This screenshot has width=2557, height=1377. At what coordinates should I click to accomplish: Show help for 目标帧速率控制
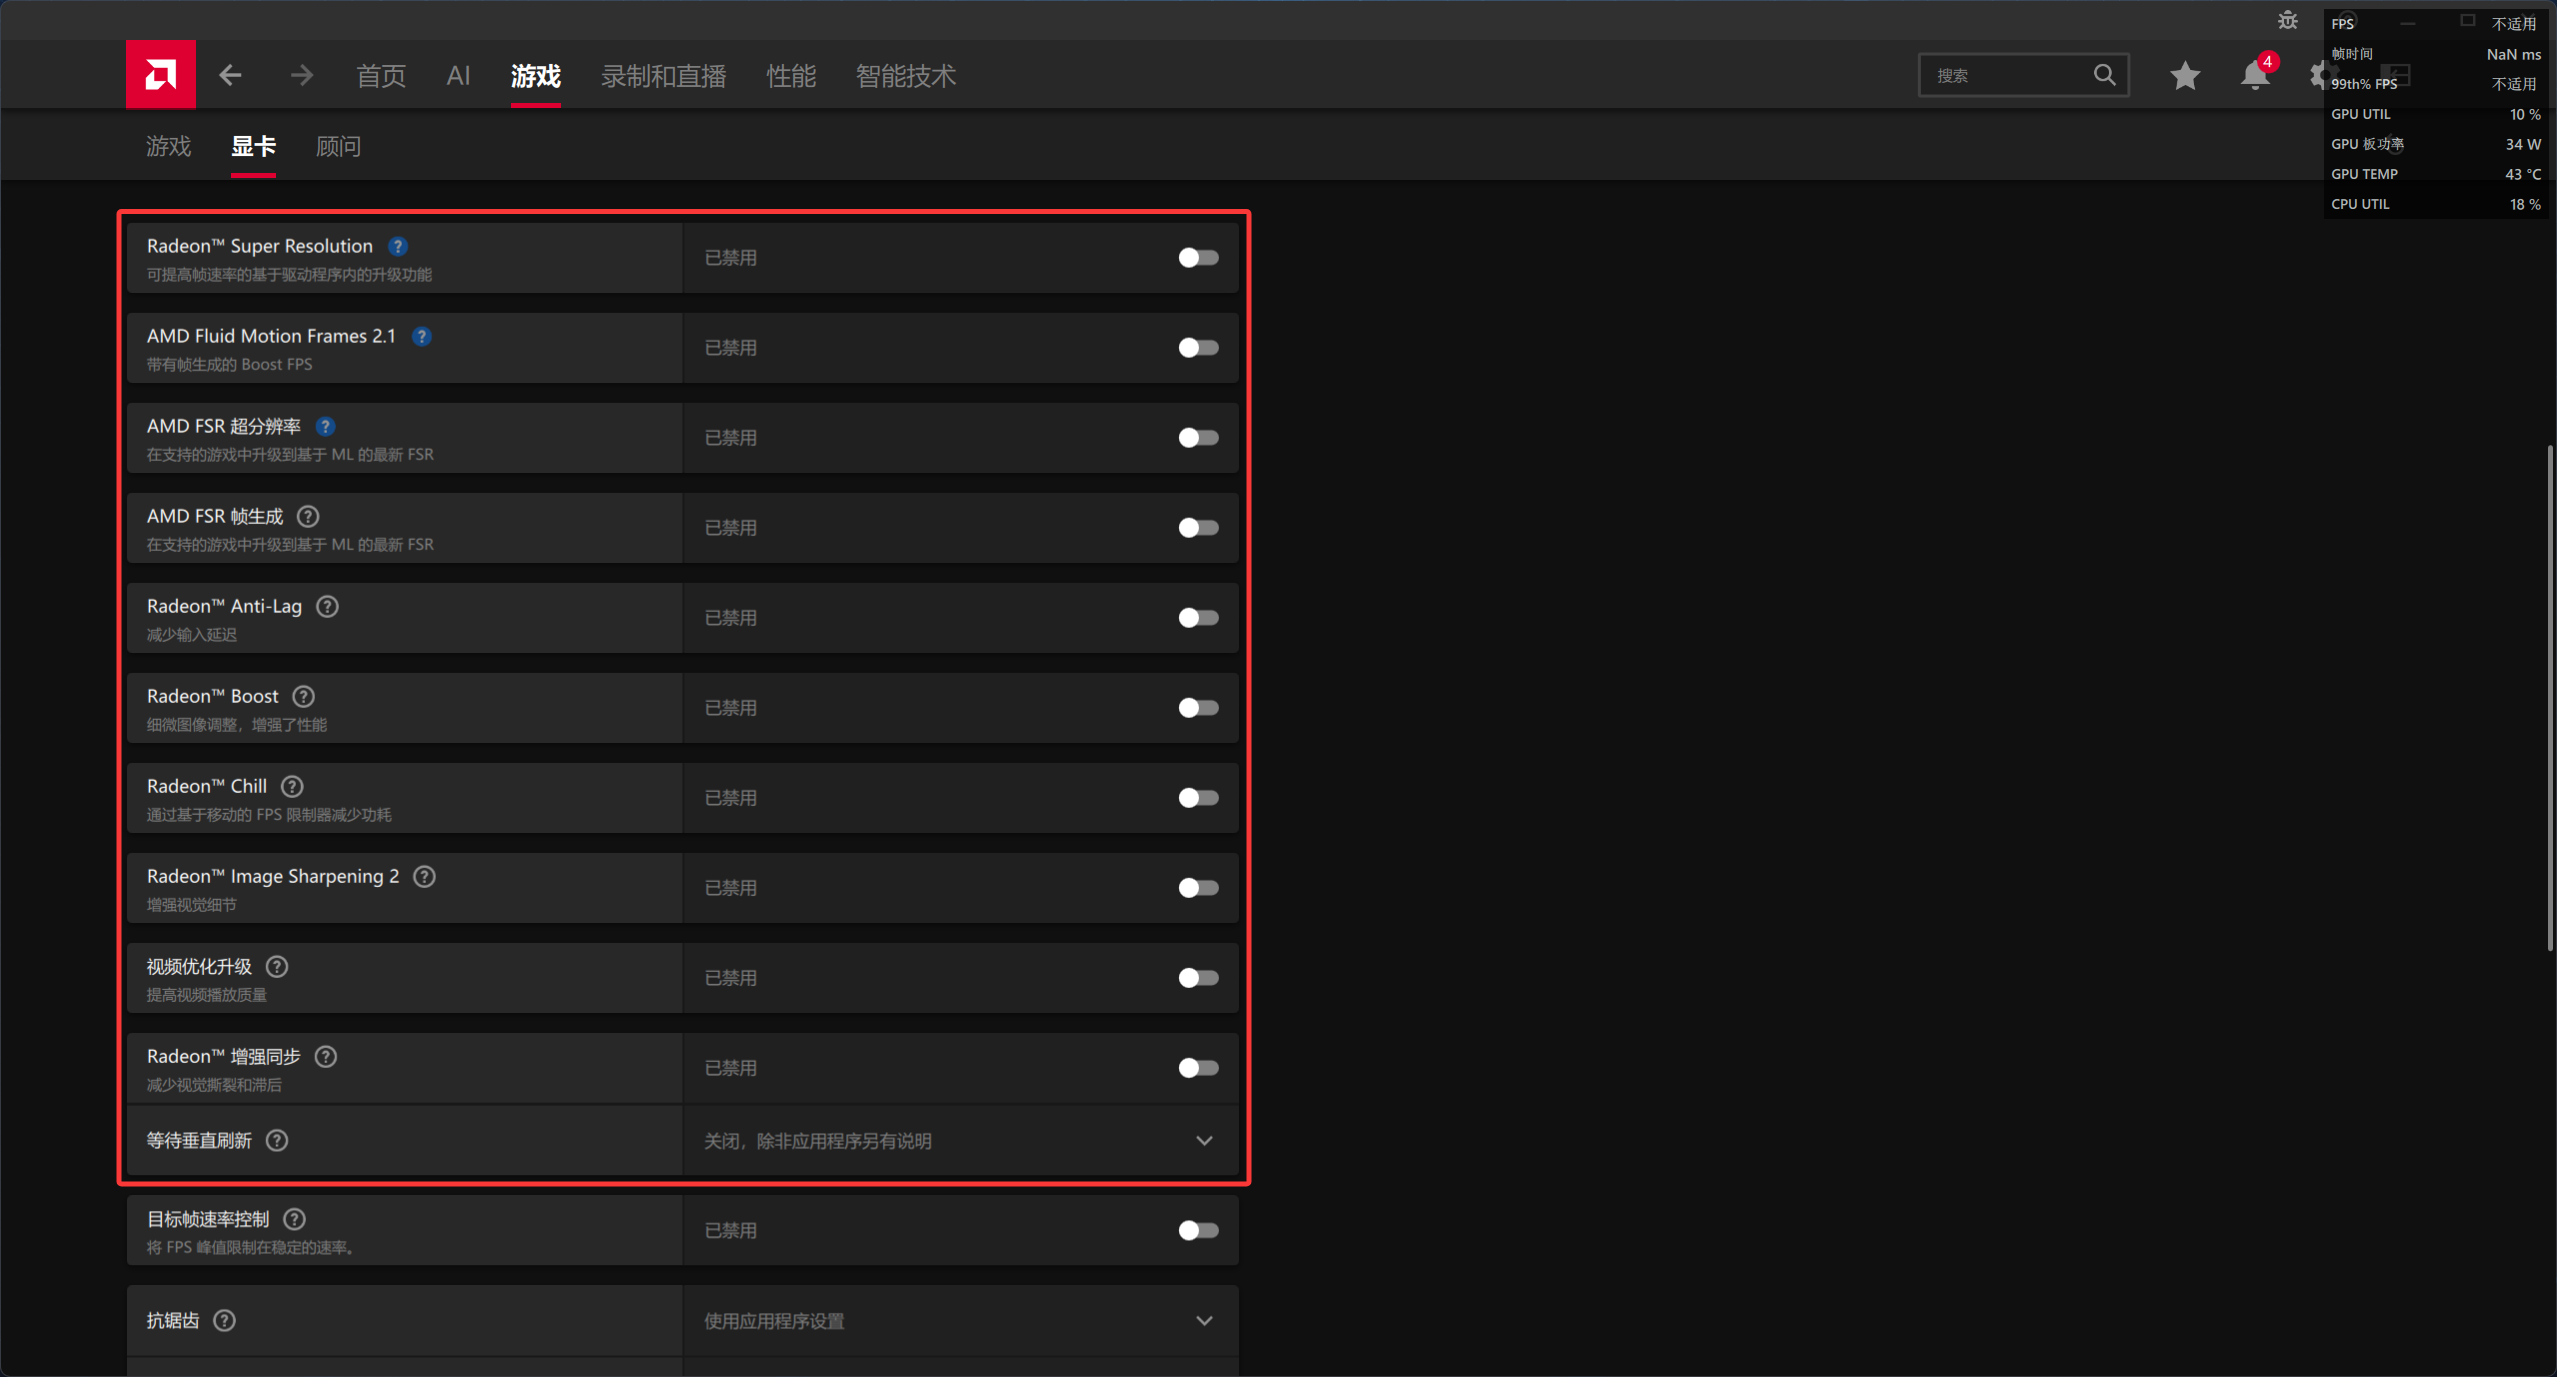point(294,1219)
